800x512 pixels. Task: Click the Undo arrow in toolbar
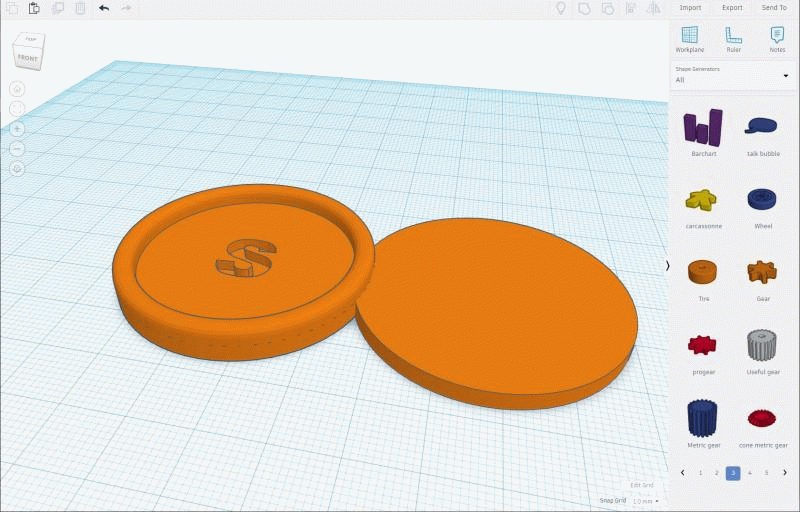pos(104,8)
